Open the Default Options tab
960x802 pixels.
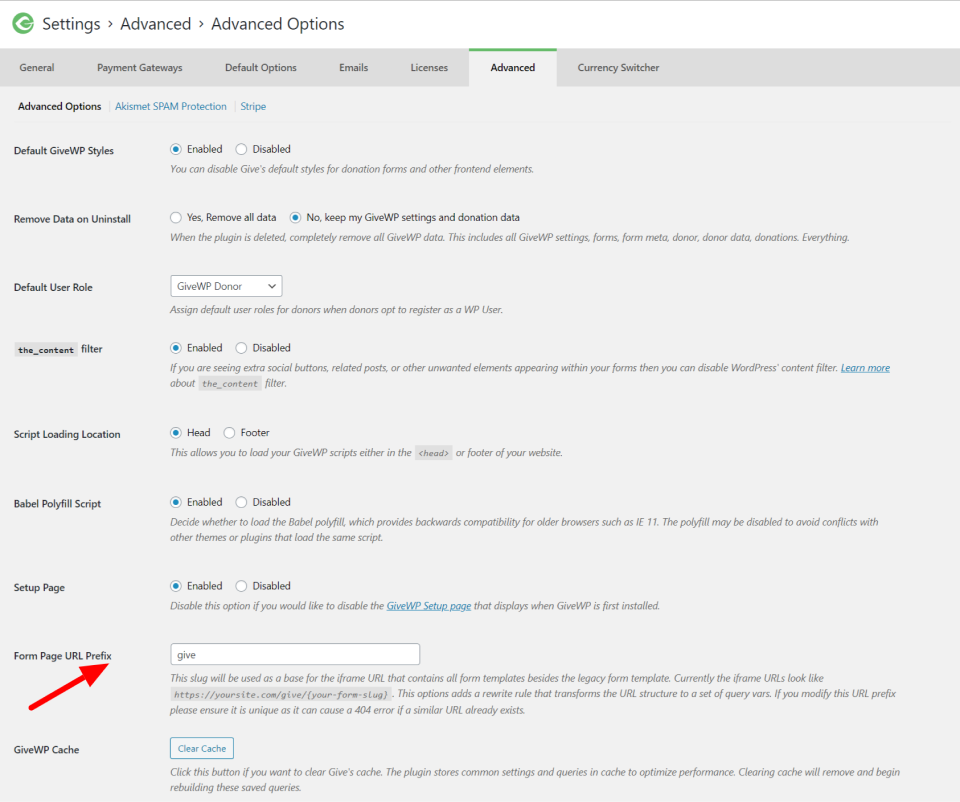pyautogui.click(x=261, y=68)
